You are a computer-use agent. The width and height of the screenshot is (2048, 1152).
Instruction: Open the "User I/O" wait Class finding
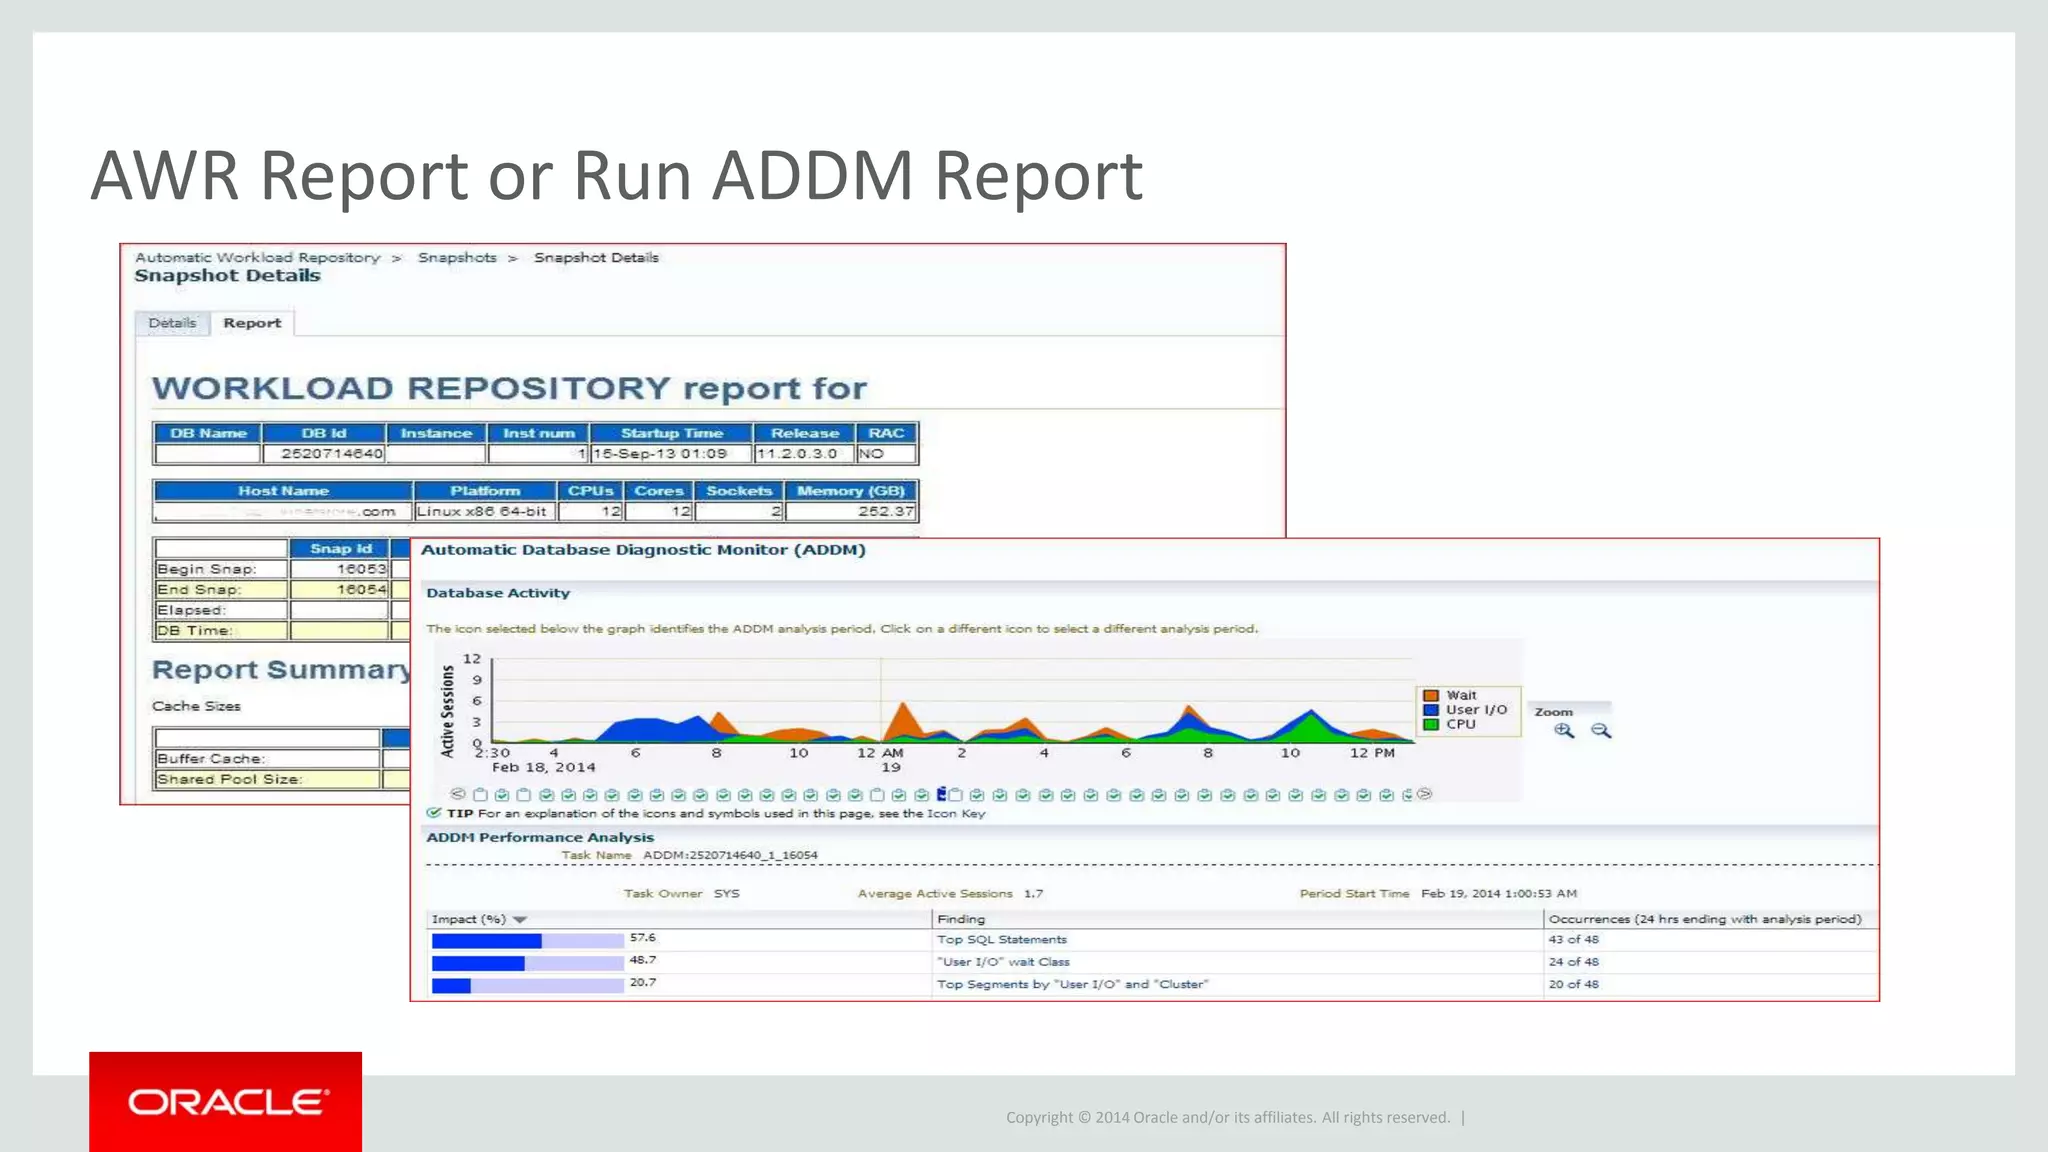(1003, 961)
